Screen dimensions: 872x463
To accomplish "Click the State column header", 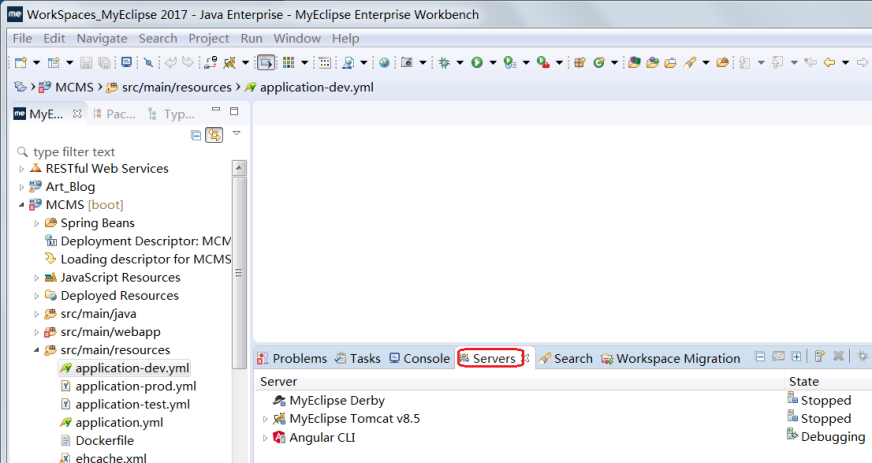I will (x=804, y=382).
